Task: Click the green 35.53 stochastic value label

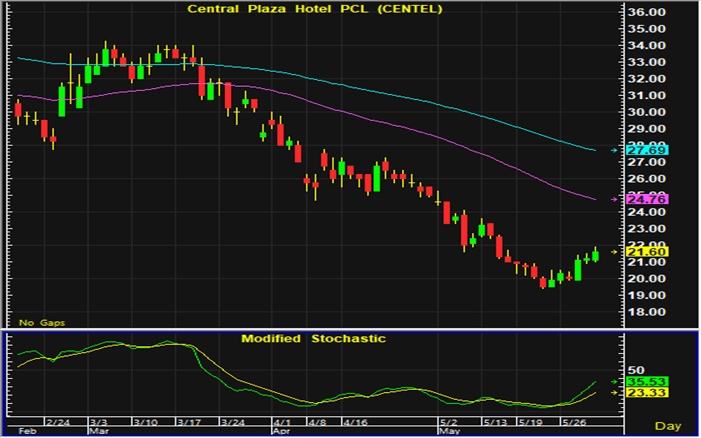Action: (640, 381)
